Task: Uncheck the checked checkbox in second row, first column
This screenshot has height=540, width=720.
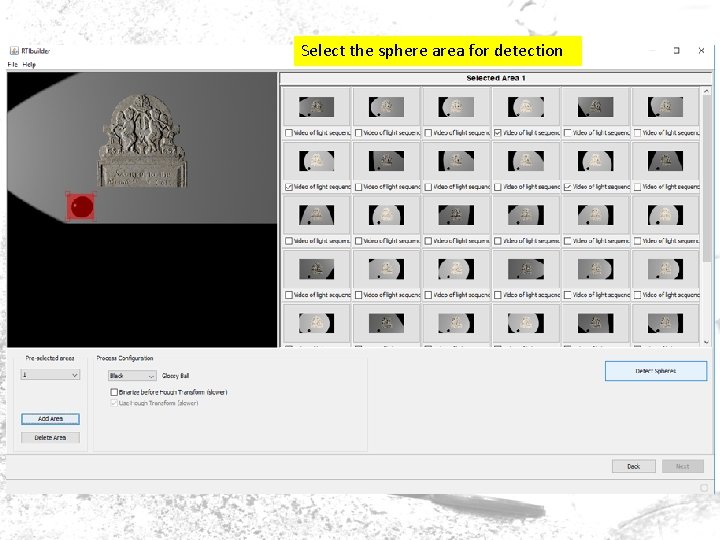Action: [289, 187]
